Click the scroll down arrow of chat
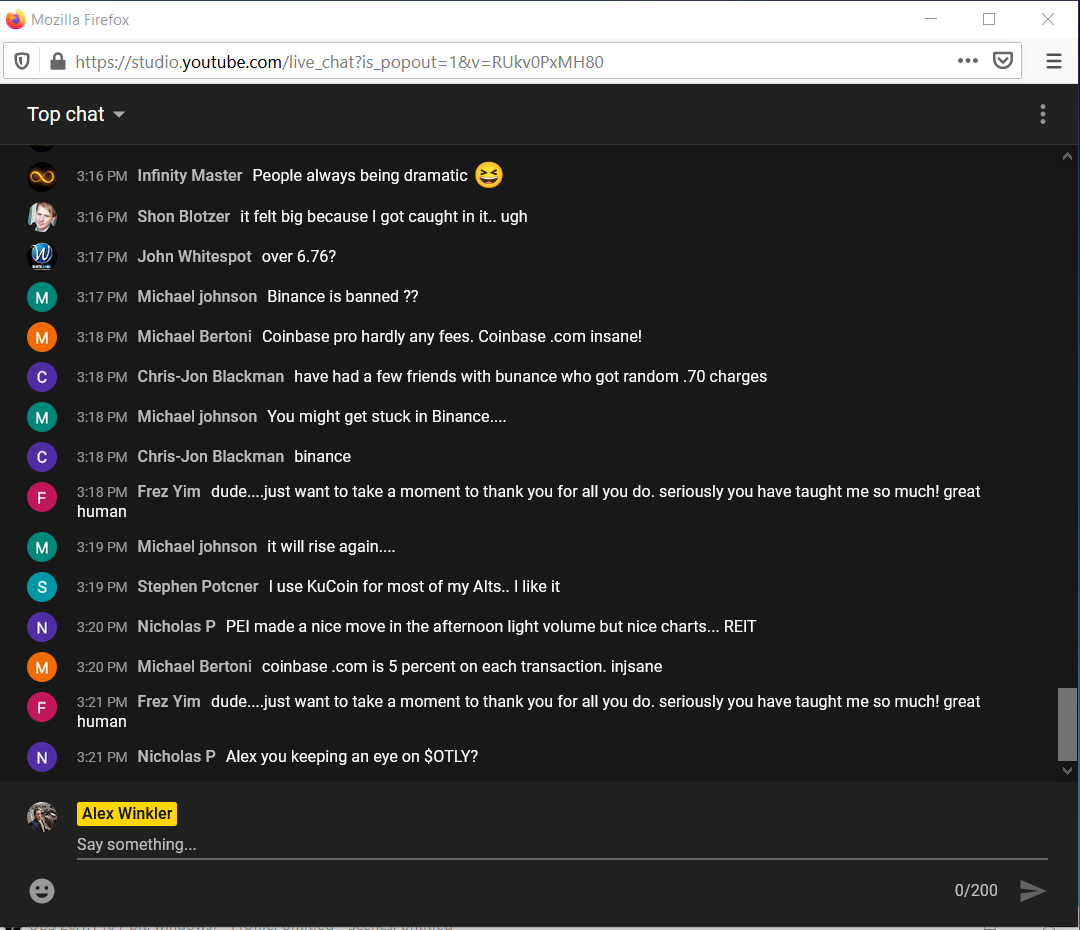1080x930 pixels. (1067, 770)
